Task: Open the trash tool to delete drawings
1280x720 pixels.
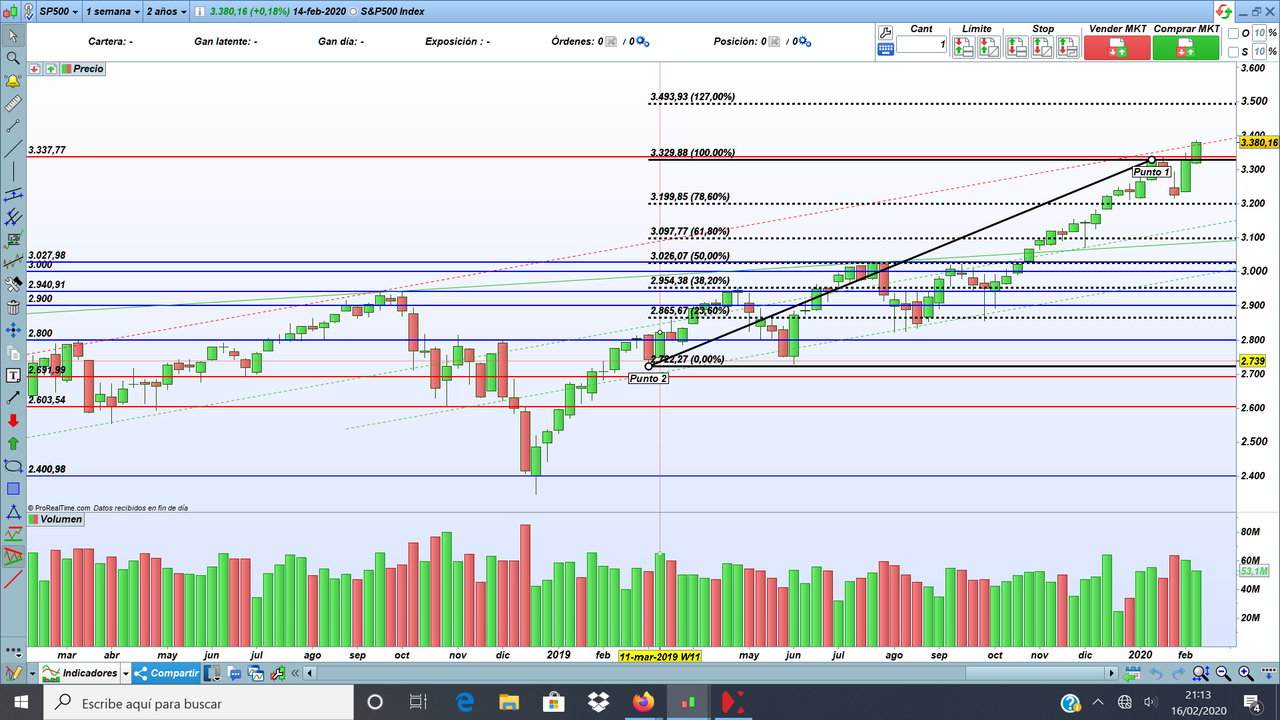Action: [x=13, y=306]
